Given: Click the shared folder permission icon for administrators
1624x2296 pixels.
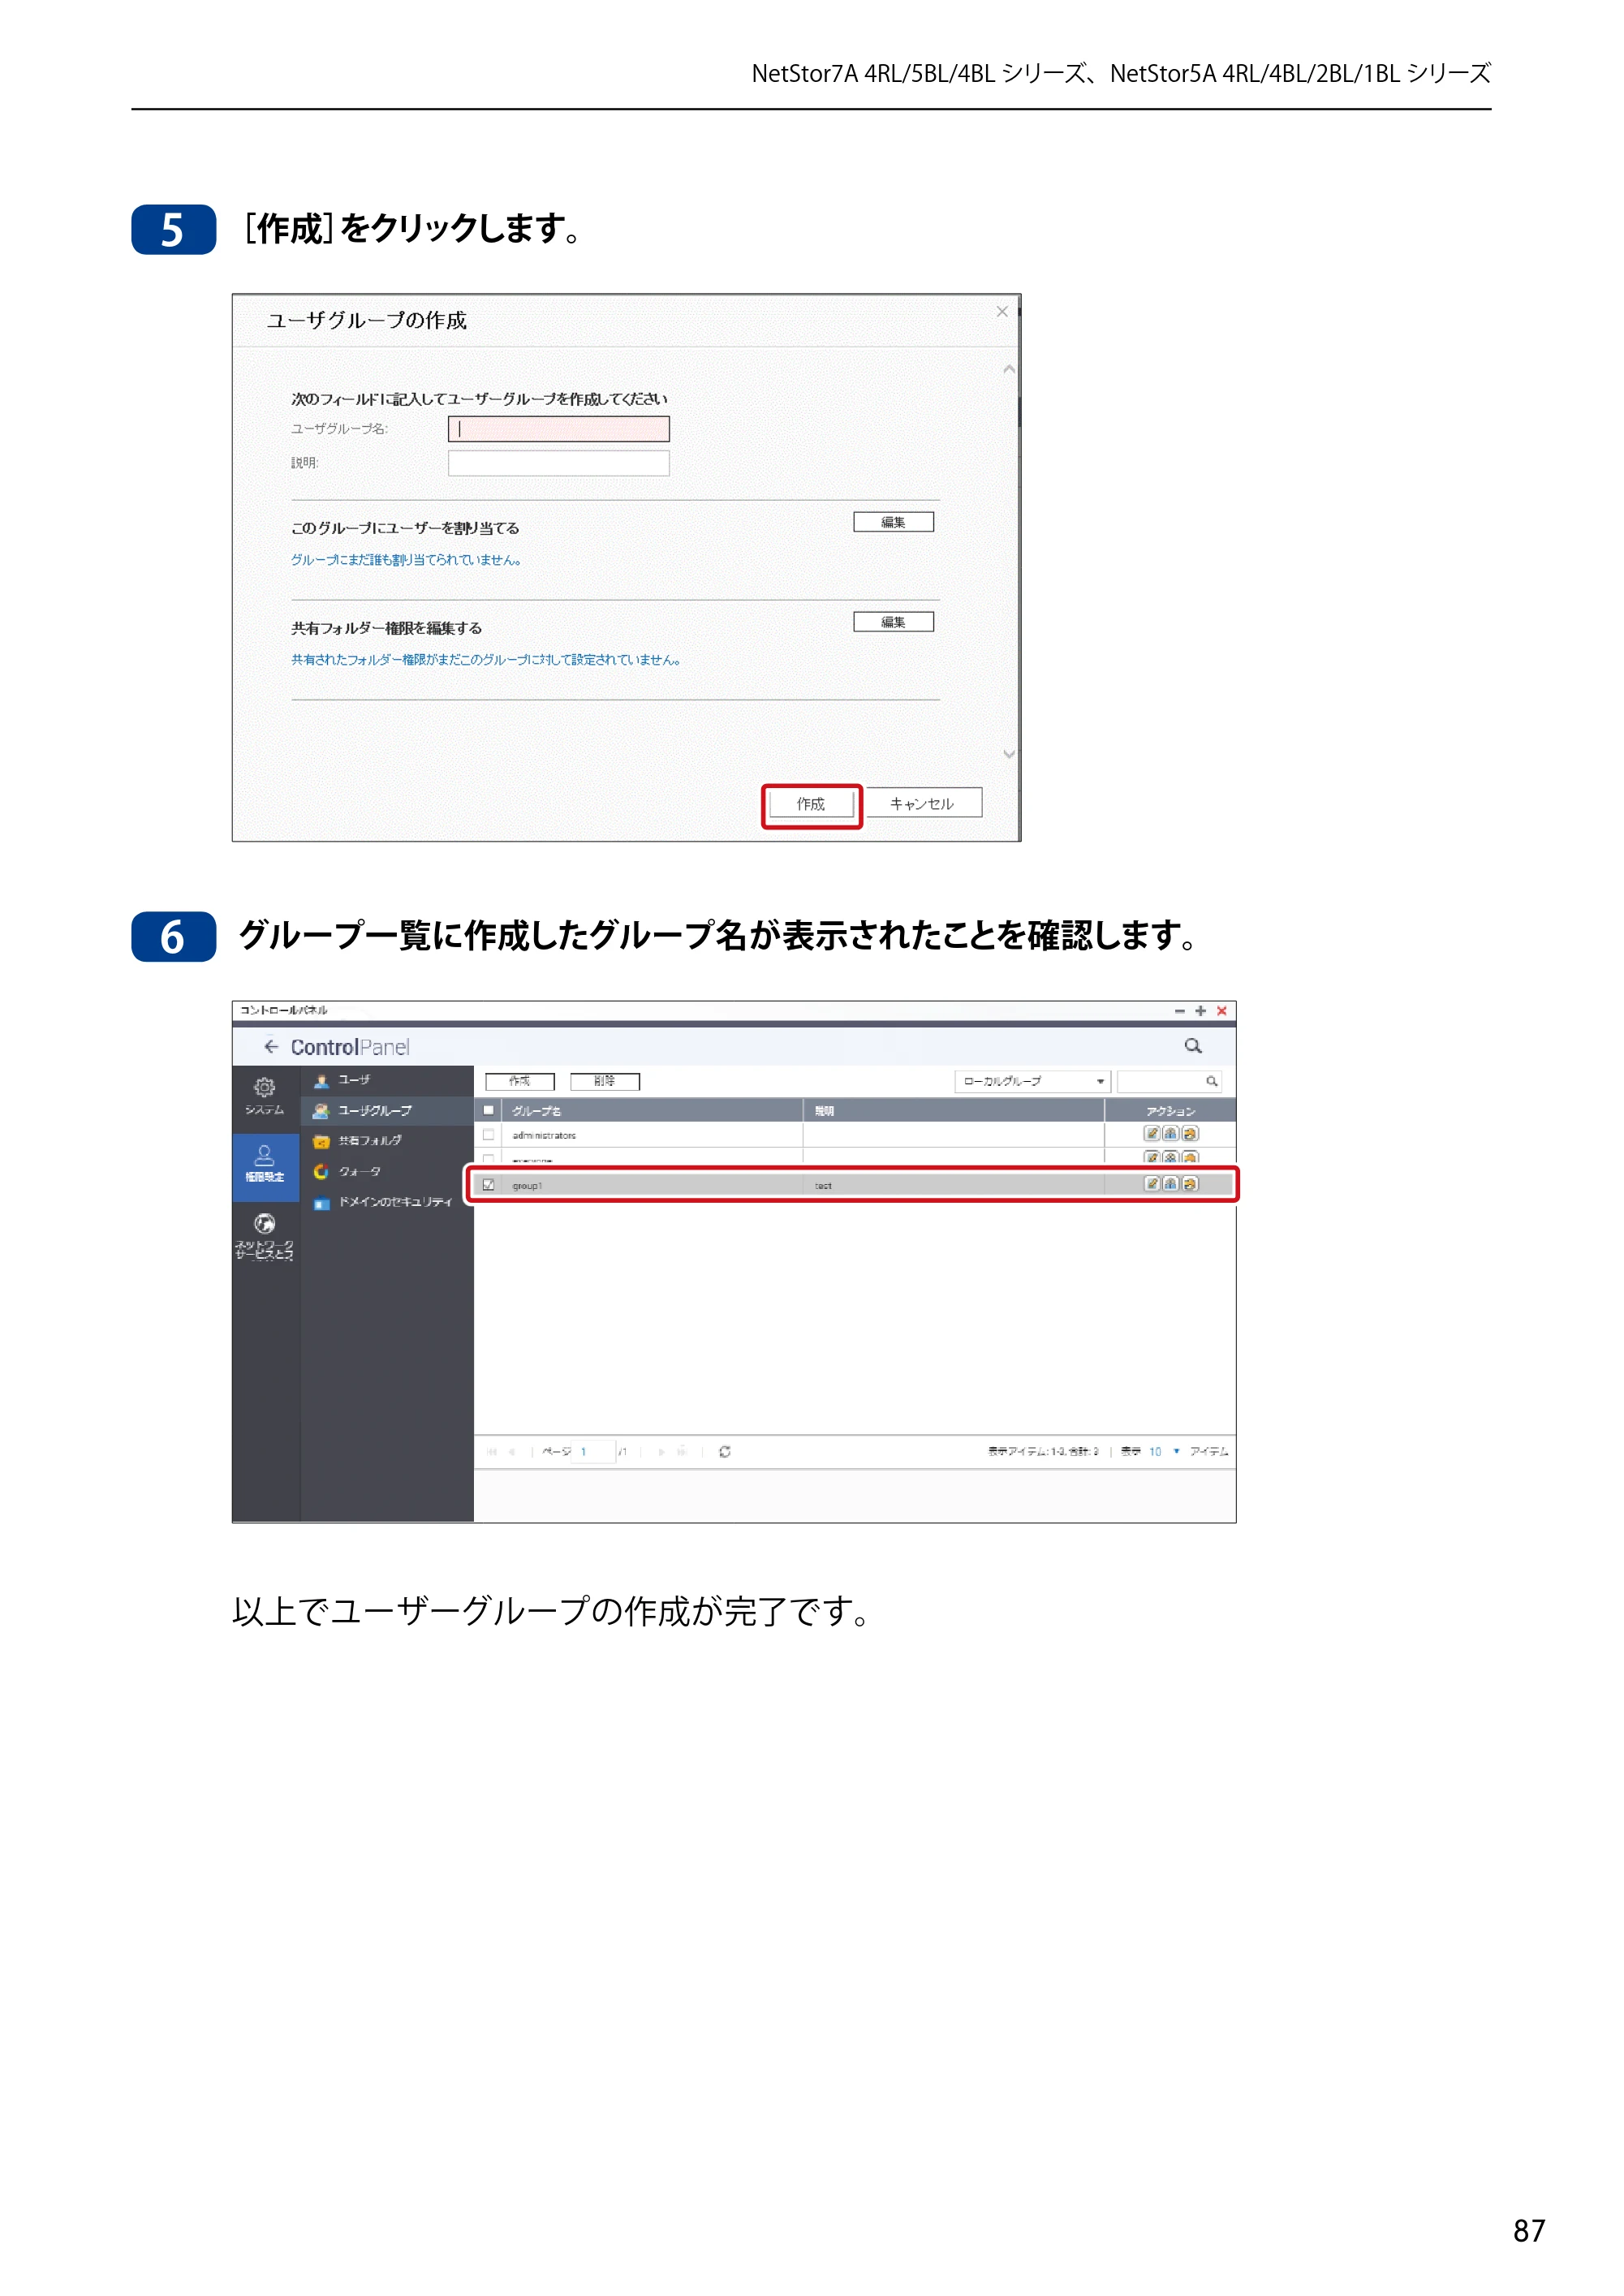Looking at the screenshot, I should [1190, 1134].
